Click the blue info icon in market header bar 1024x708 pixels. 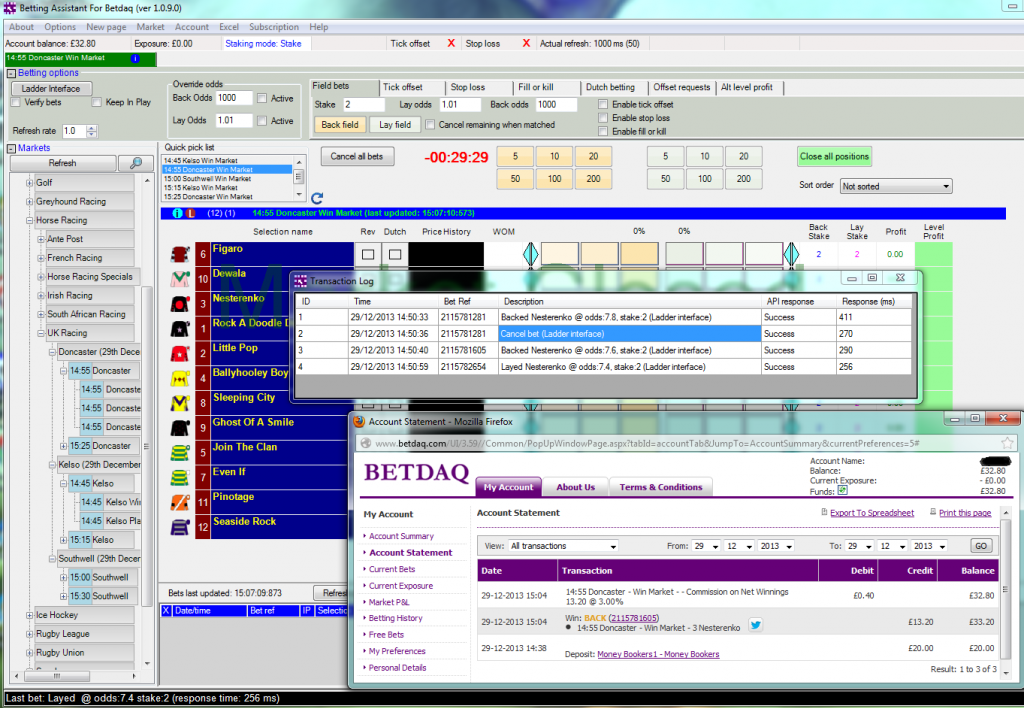(177, 213)
